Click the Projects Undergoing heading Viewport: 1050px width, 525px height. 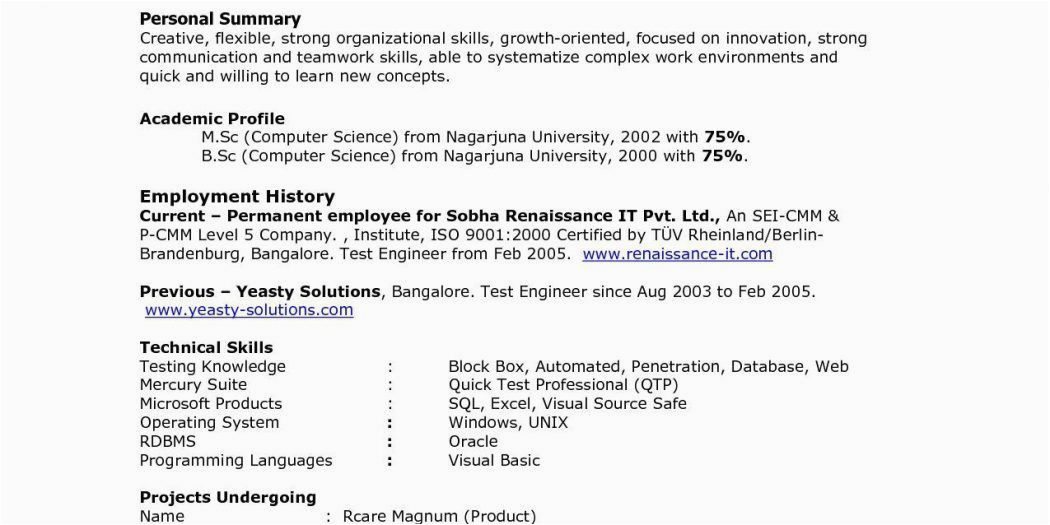(228, 497)
